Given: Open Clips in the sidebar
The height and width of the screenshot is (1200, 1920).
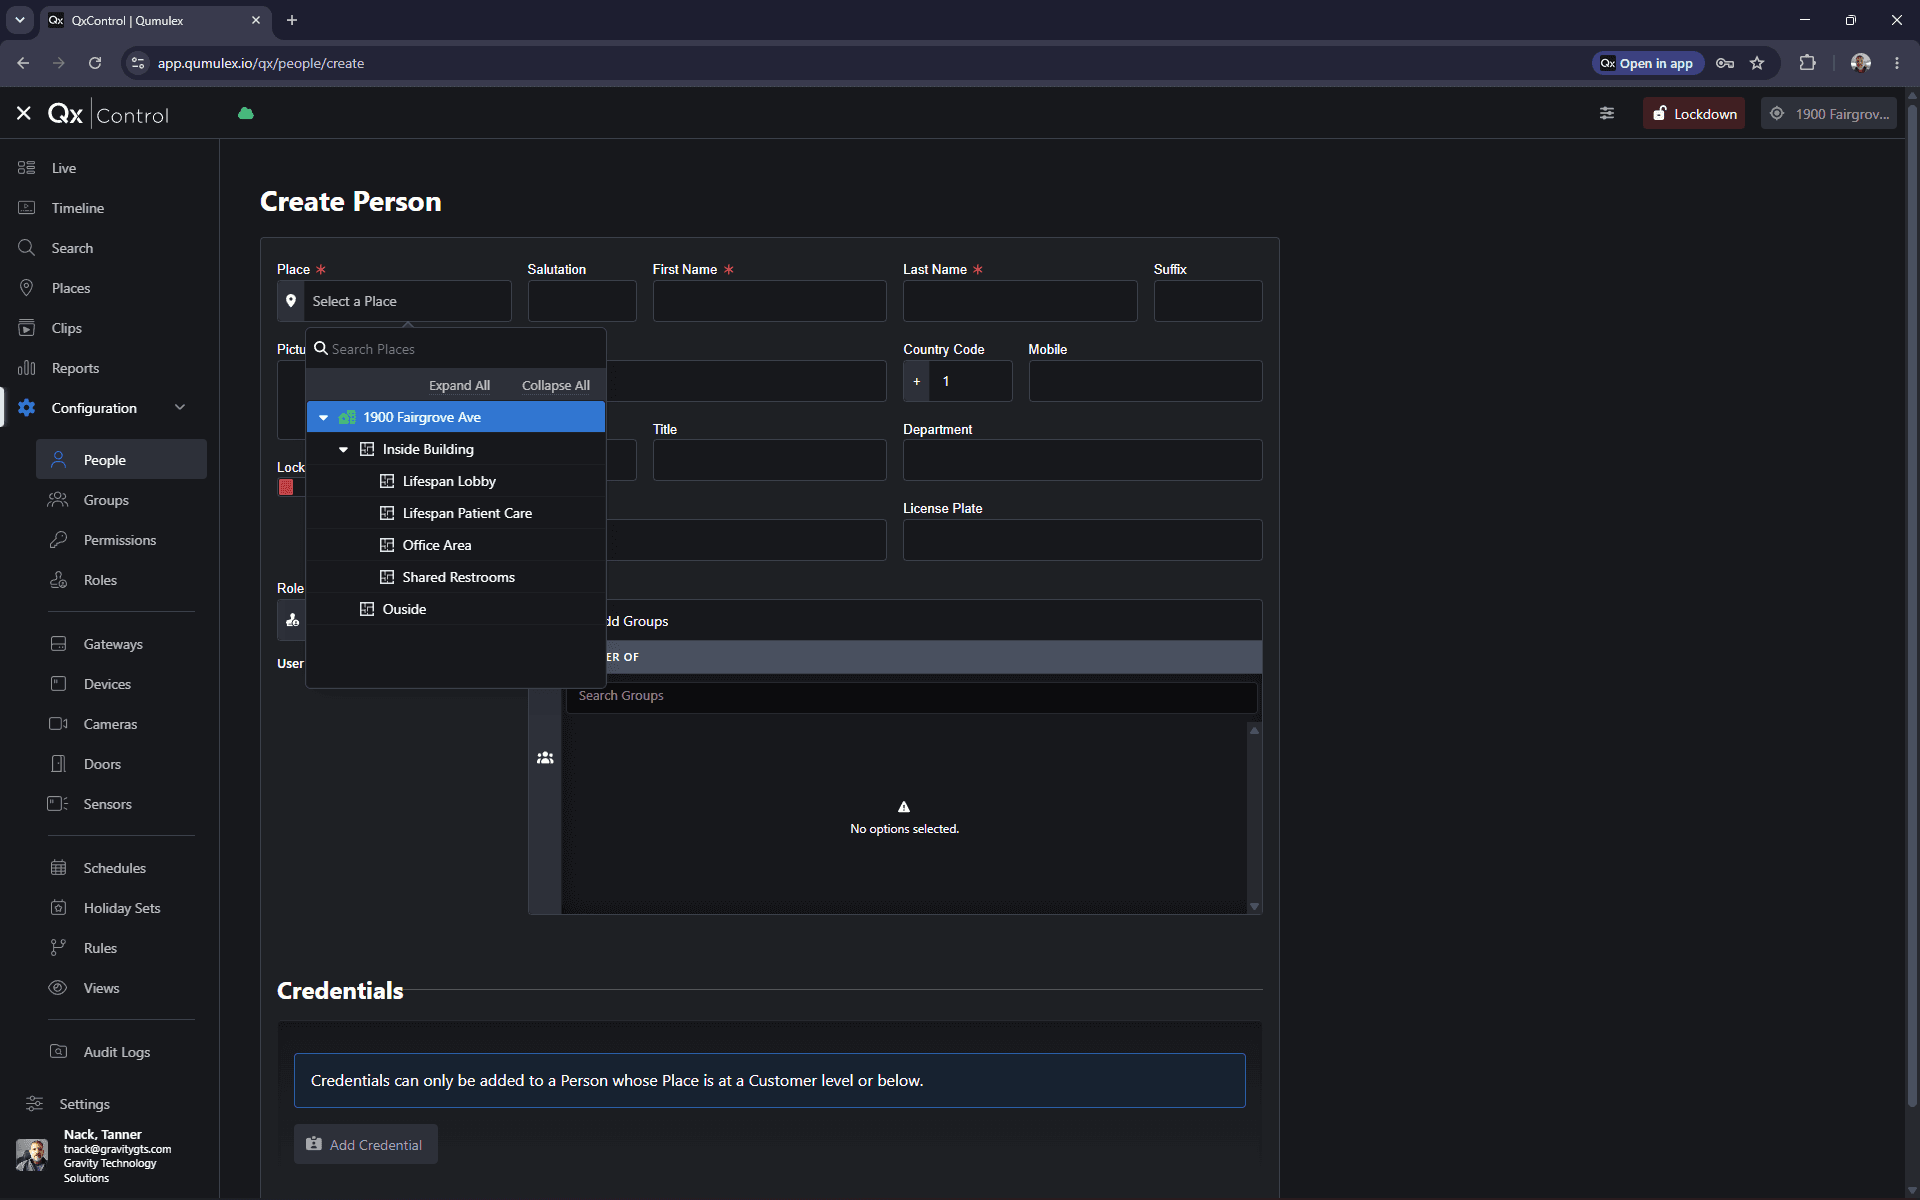Looking at the screenshot, I should click(x=67, y=328).
